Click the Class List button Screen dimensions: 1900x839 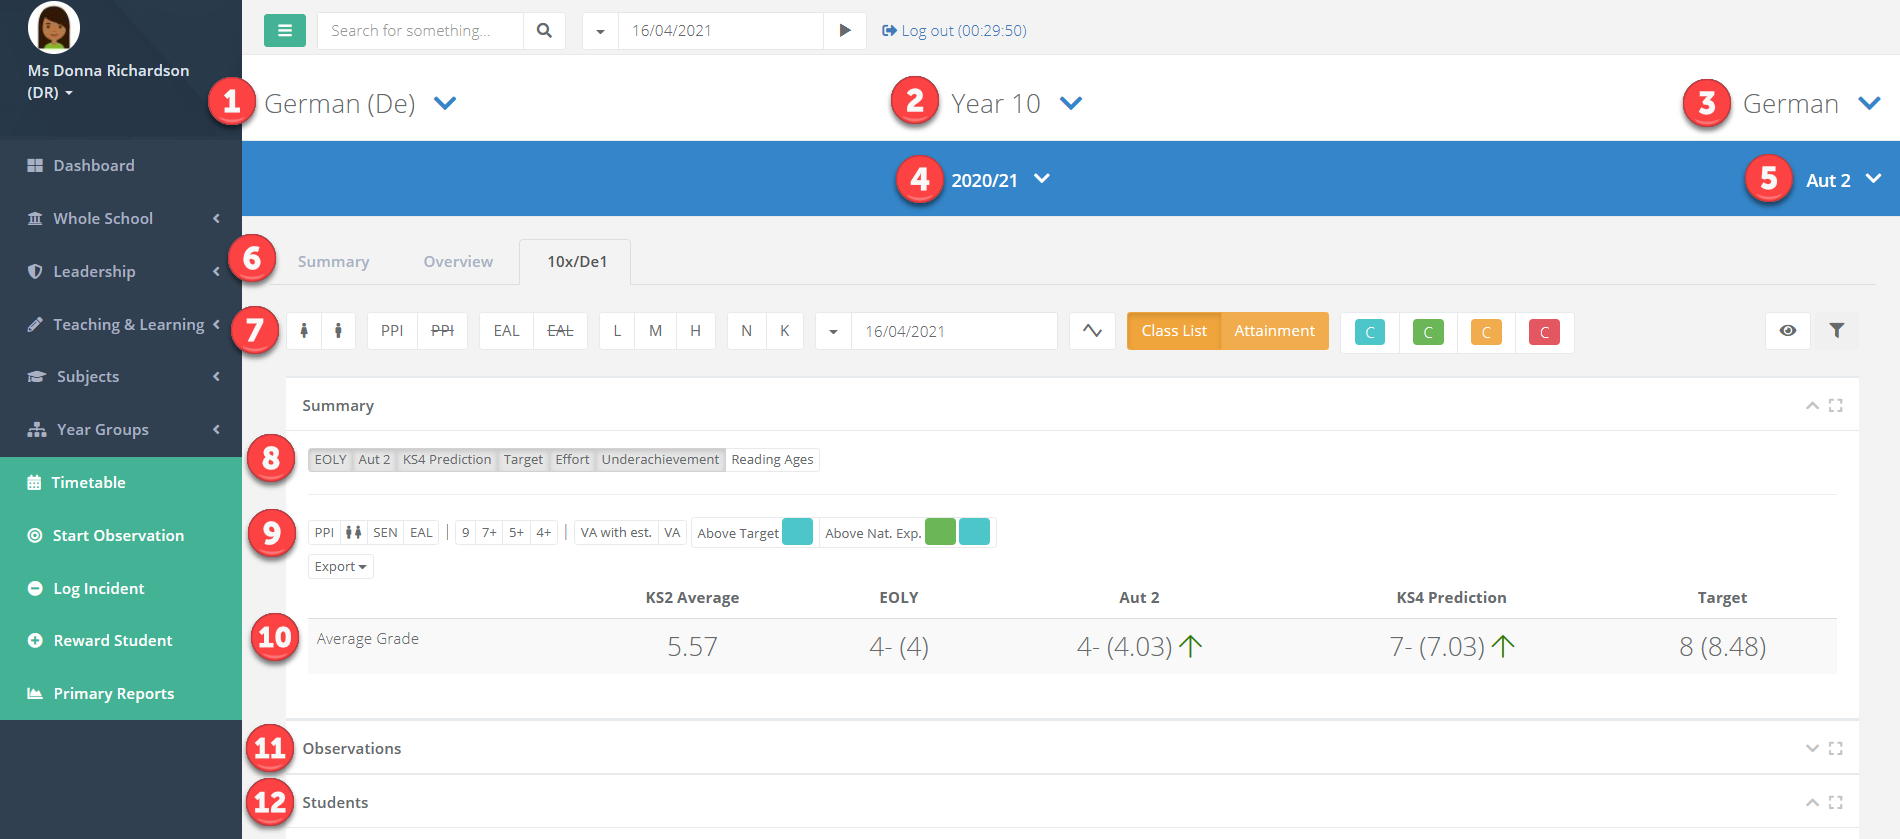coord(1174,331)
